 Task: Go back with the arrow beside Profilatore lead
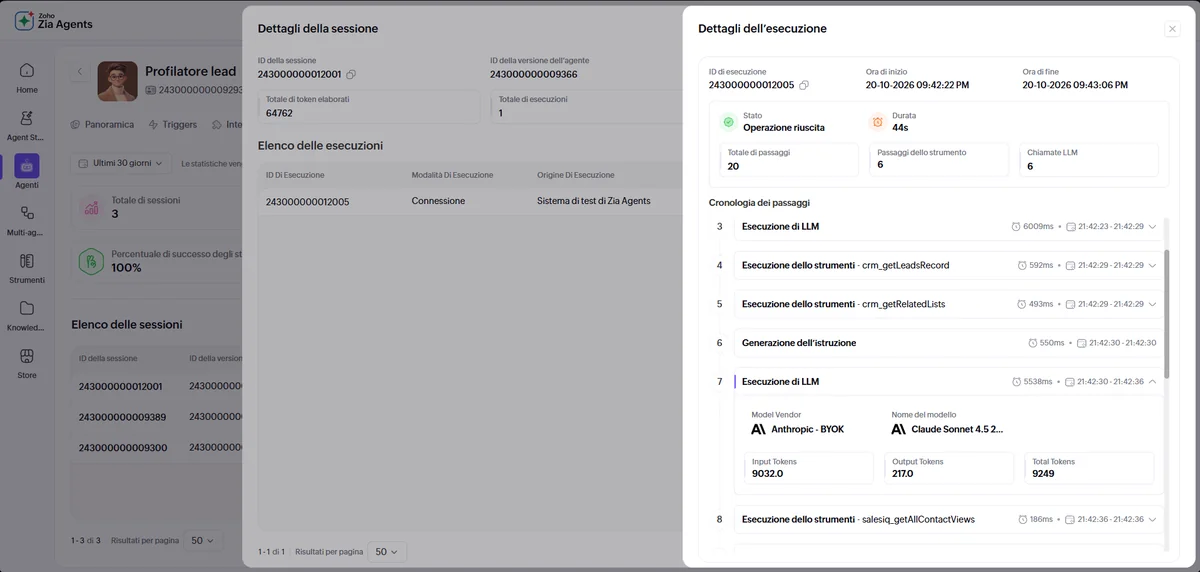(80, 72)
